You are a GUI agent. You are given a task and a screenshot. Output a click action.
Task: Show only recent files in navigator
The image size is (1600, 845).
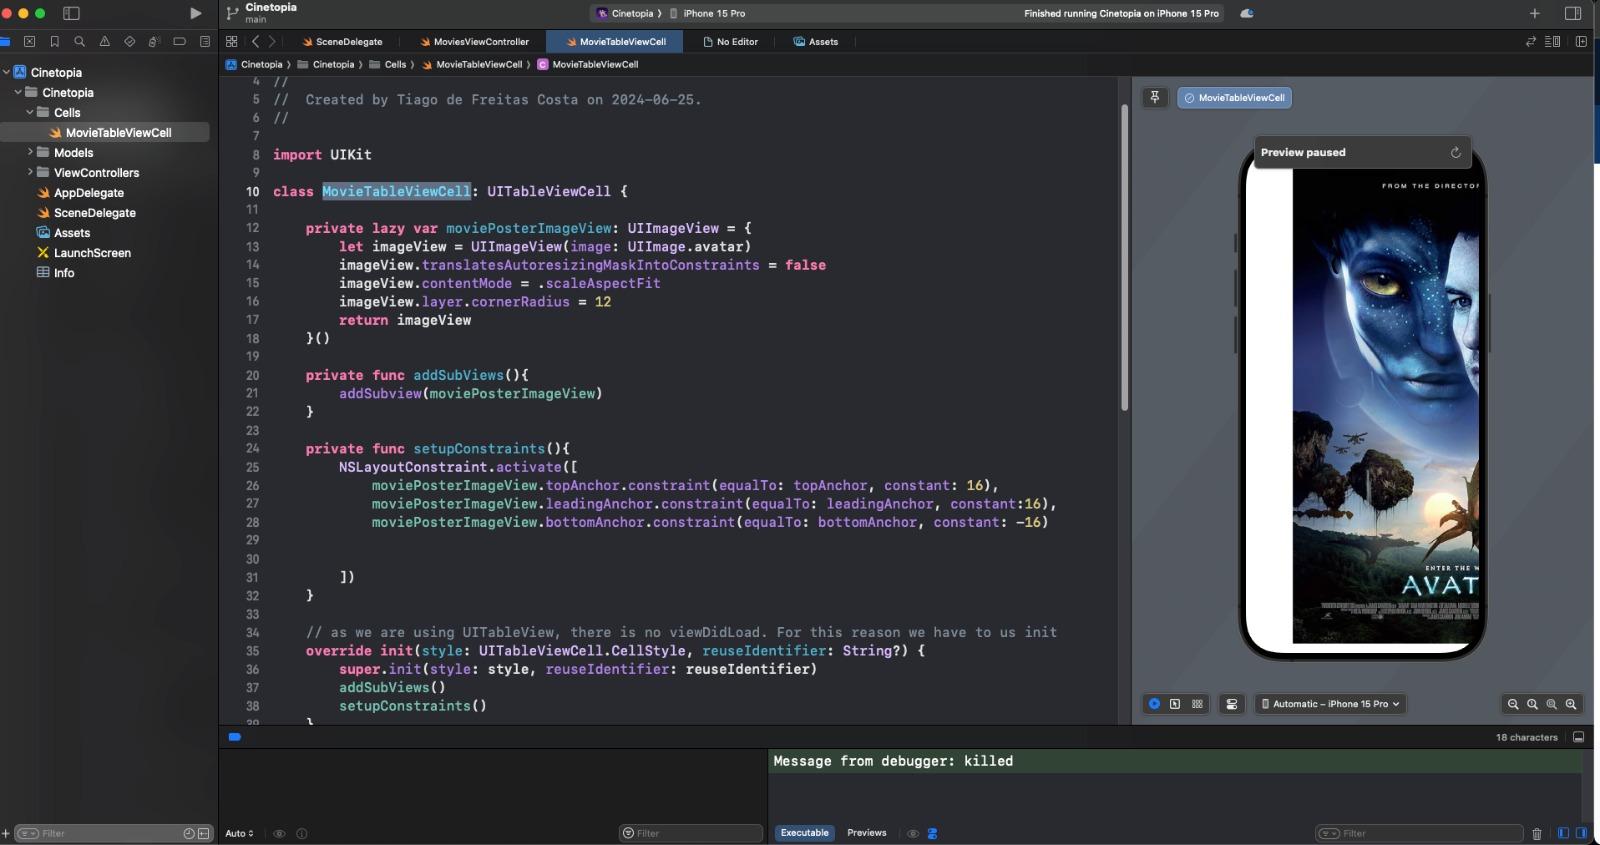tap(189, 833)
